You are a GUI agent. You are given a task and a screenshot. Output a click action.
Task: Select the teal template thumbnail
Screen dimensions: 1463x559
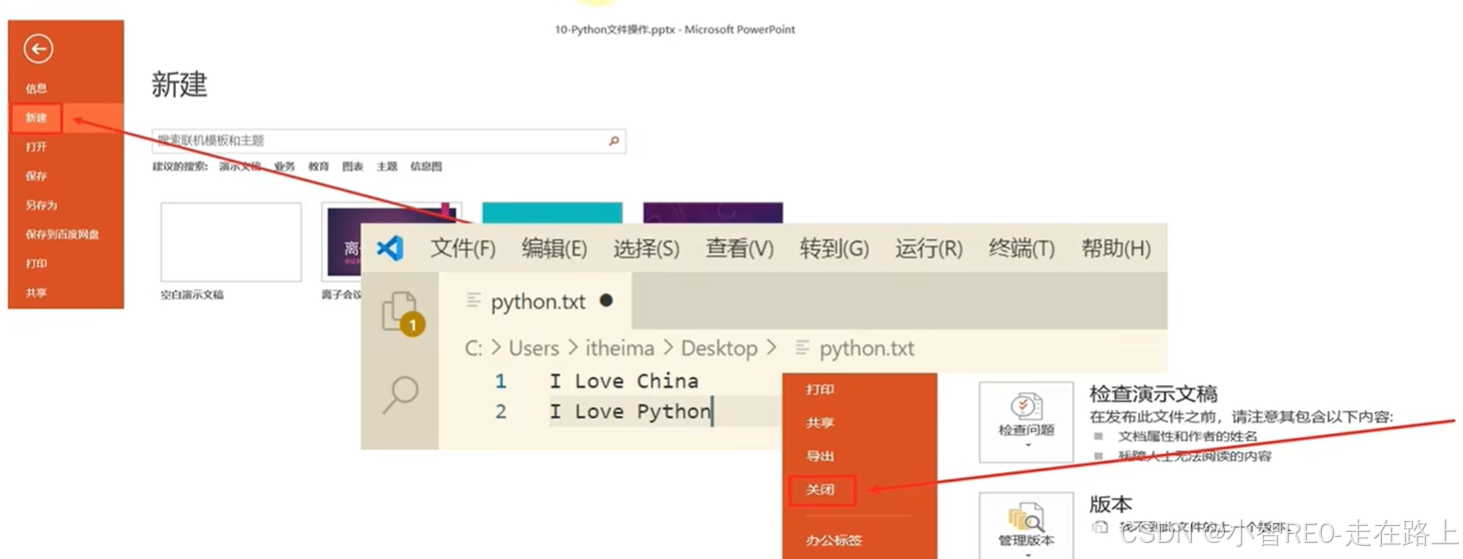pyautogui.click(x=552, y=212)
